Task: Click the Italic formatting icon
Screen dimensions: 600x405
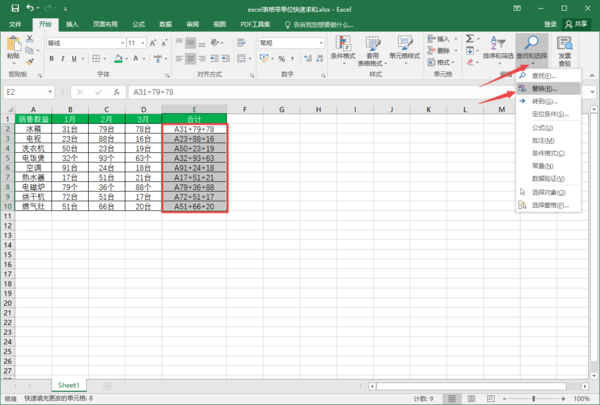Action: (x=63, y=58)
